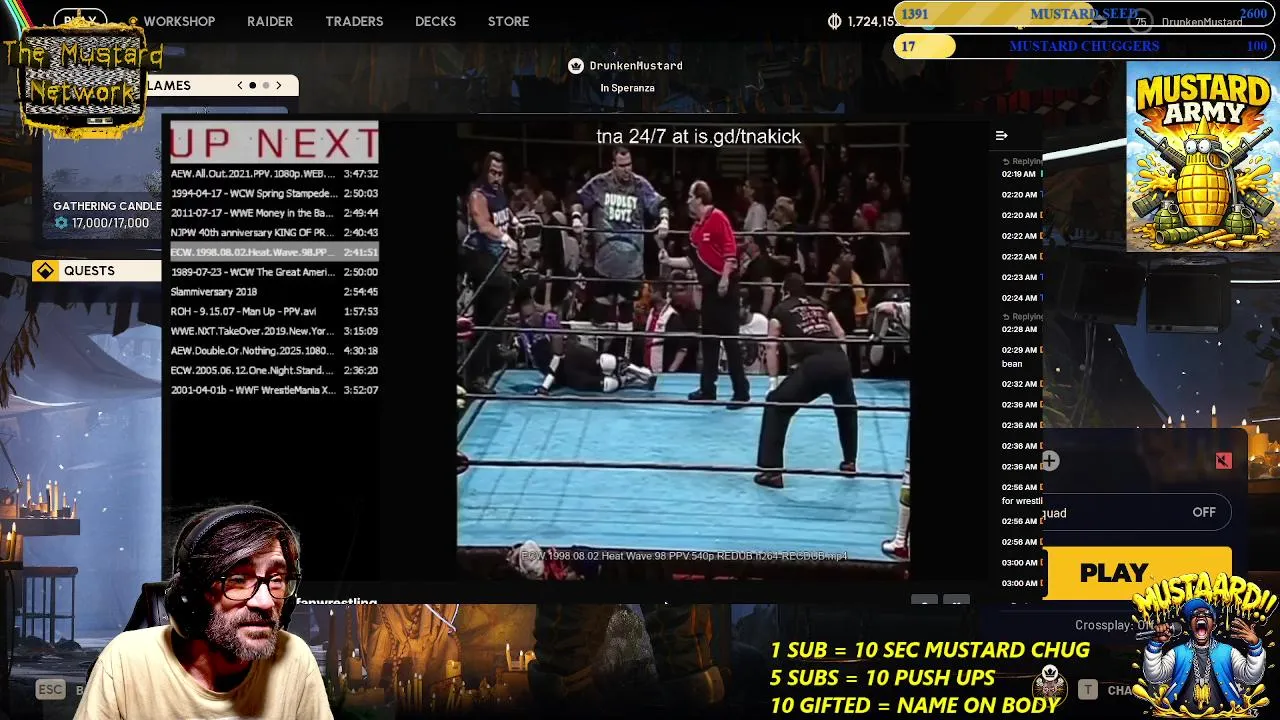Select AEW Double Or Nothing 2025 entry
The image size is (1280, 720).
point(274,351)
